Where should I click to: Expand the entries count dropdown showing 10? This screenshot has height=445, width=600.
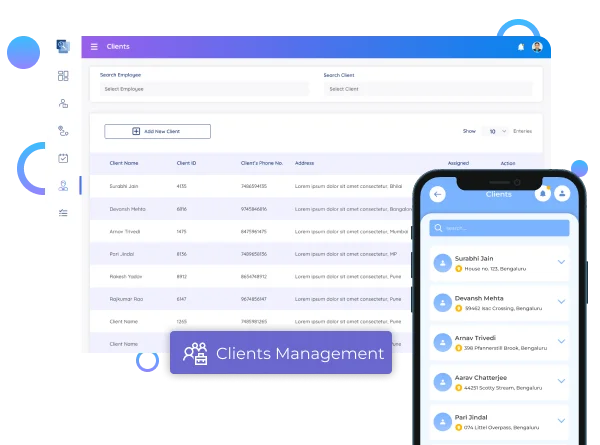pyautogui.click(x=495, y=131)
